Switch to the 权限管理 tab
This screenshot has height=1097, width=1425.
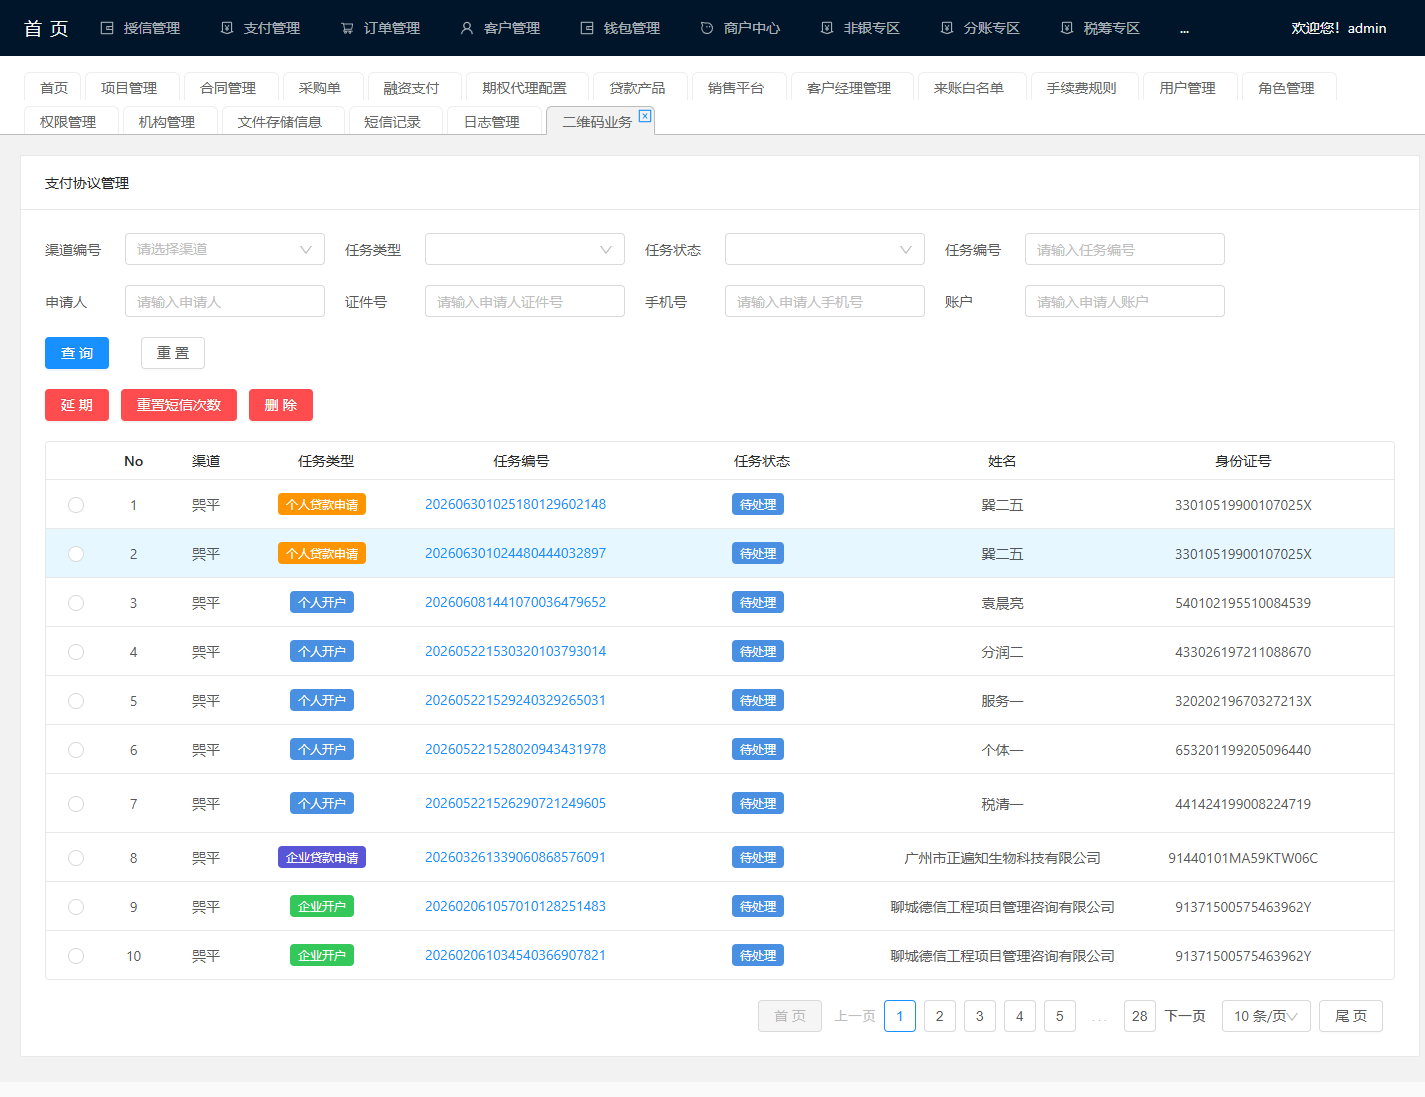click(x=68, y=122)
